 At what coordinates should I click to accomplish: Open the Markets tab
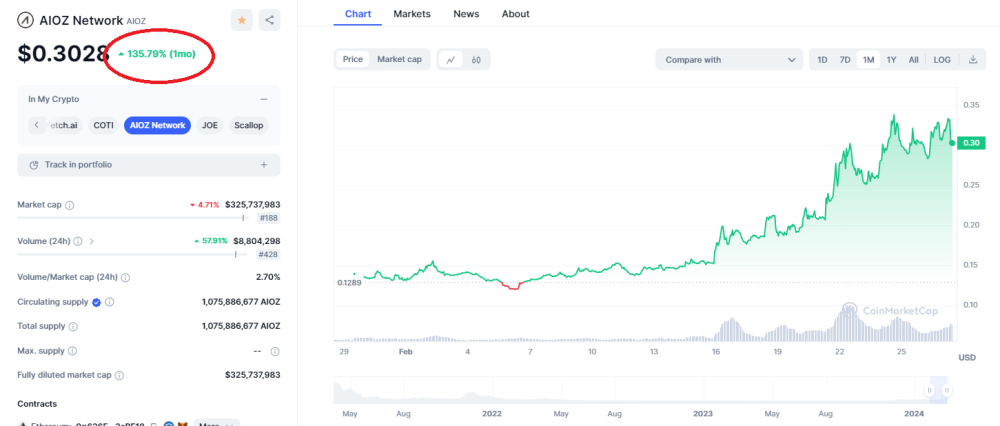tap(412, 14)
